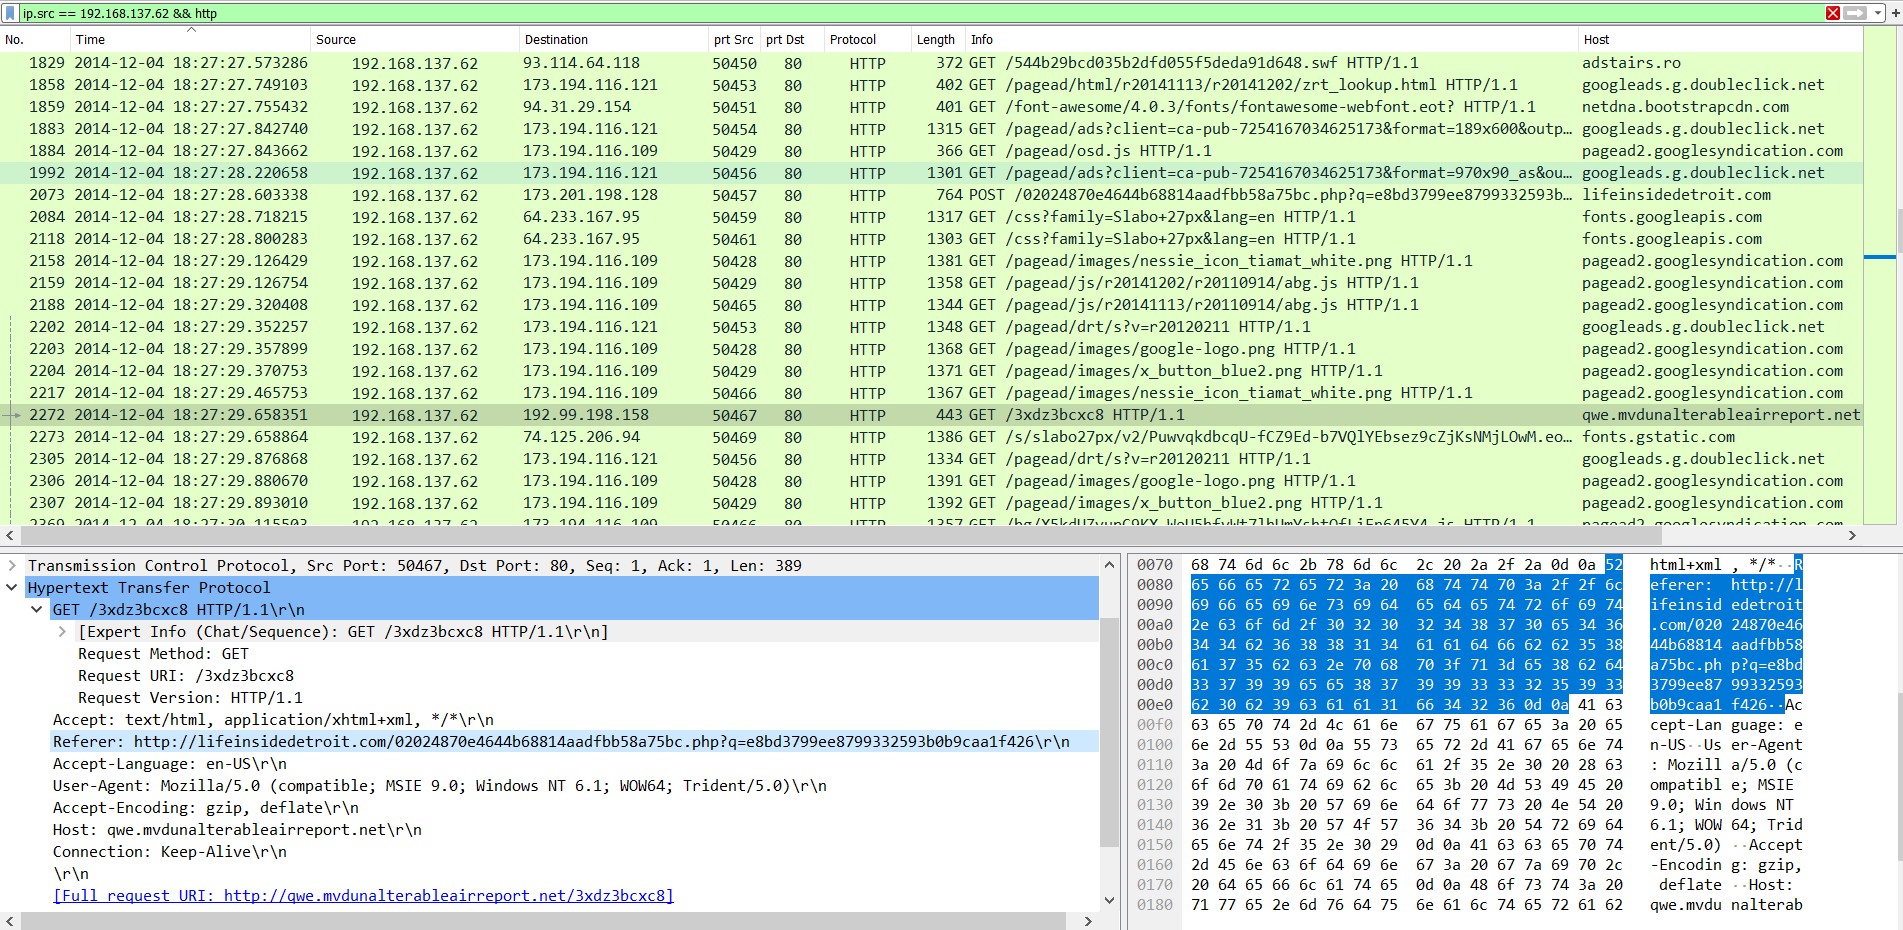Click destination 93.114.64.118
The image size is (1903, 930).
[x=581, y=63]
